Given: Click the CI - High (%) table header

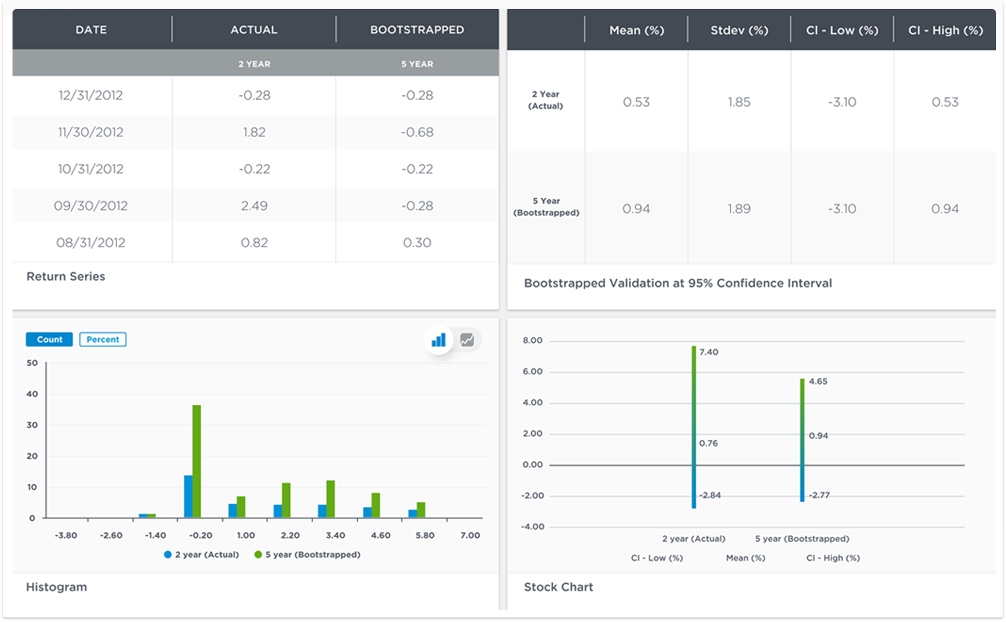Looking at the screenshot, I should click(x=945, y=31).
